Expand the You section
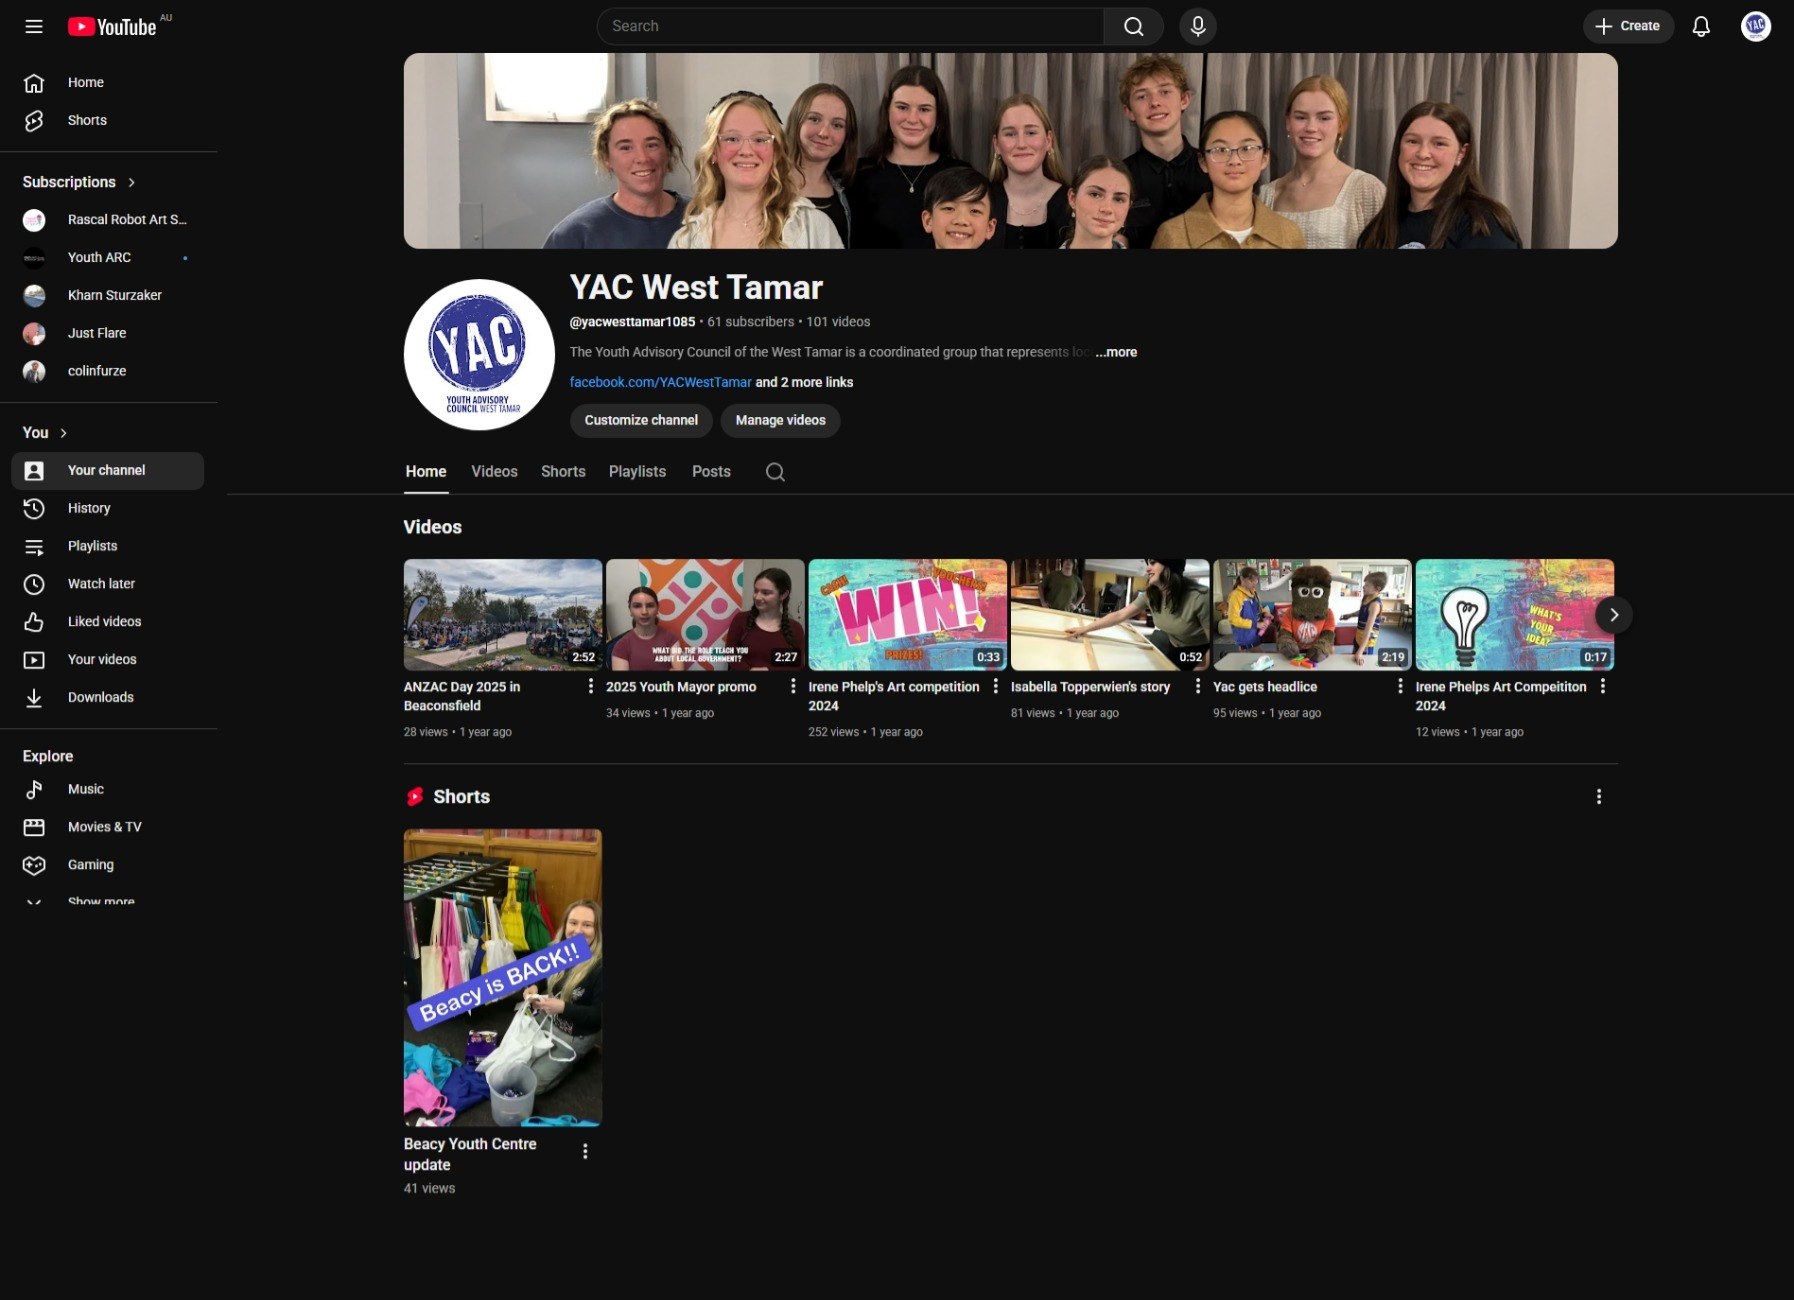 45,433
